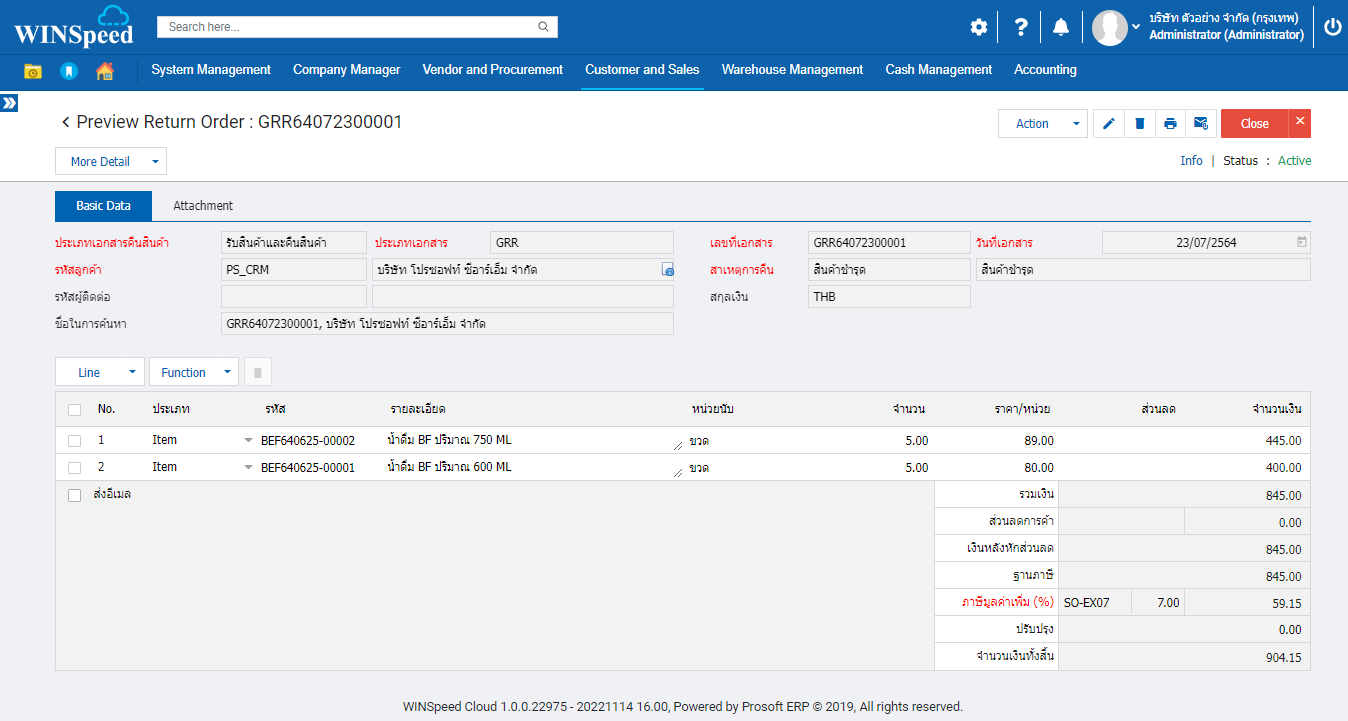Click the unit price 80.00 in row 2
This screenshot has width=1348, height=721.
[x=1038, y=467]
